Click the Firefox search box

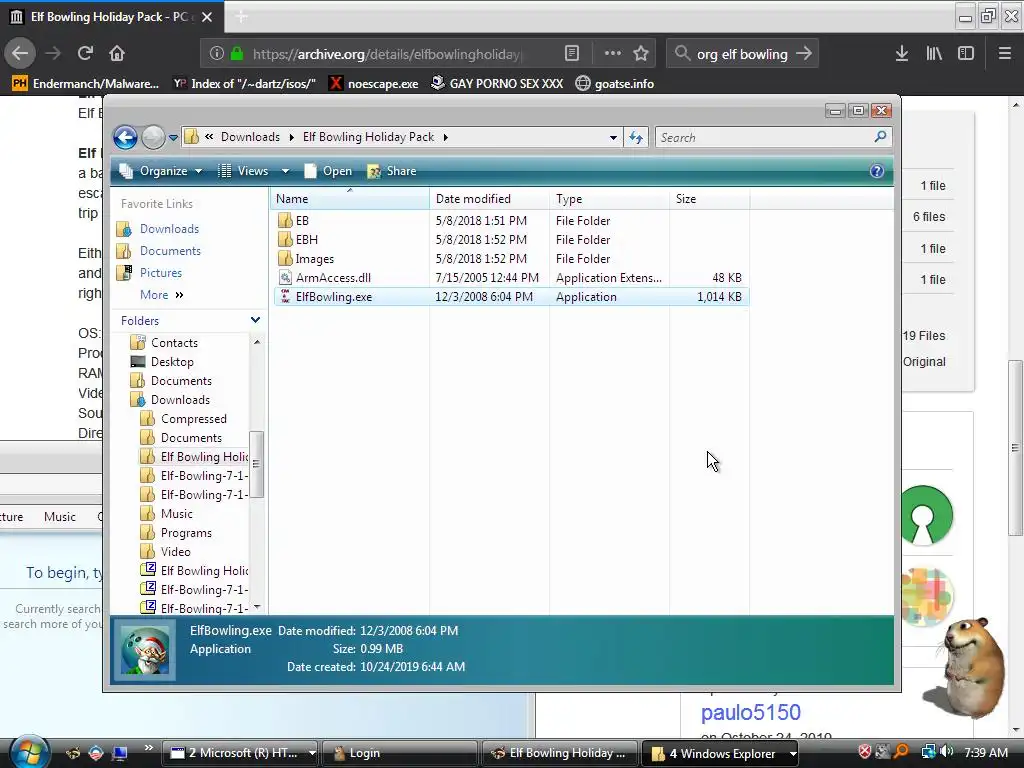[x=742, y=54]
